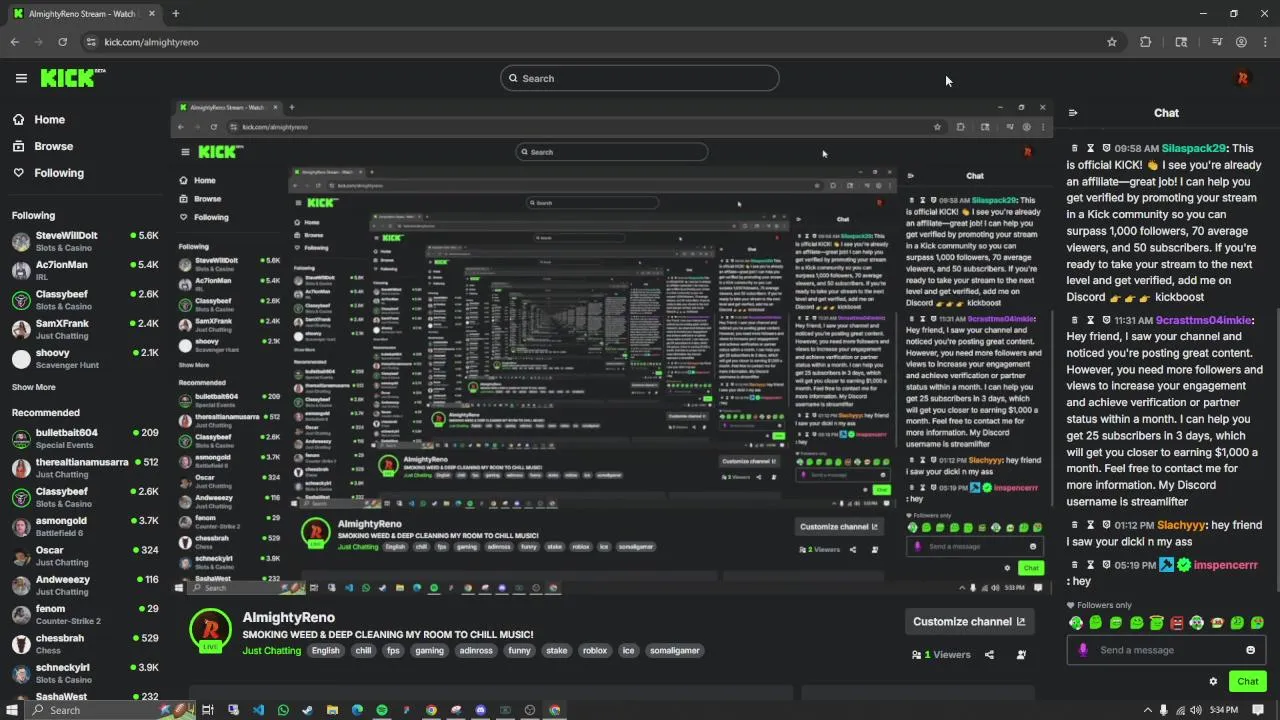The height and width of the screenshot is (720, 1280).
Task: Open chessbrah Chess channel in sidebar
Action: 85,643
